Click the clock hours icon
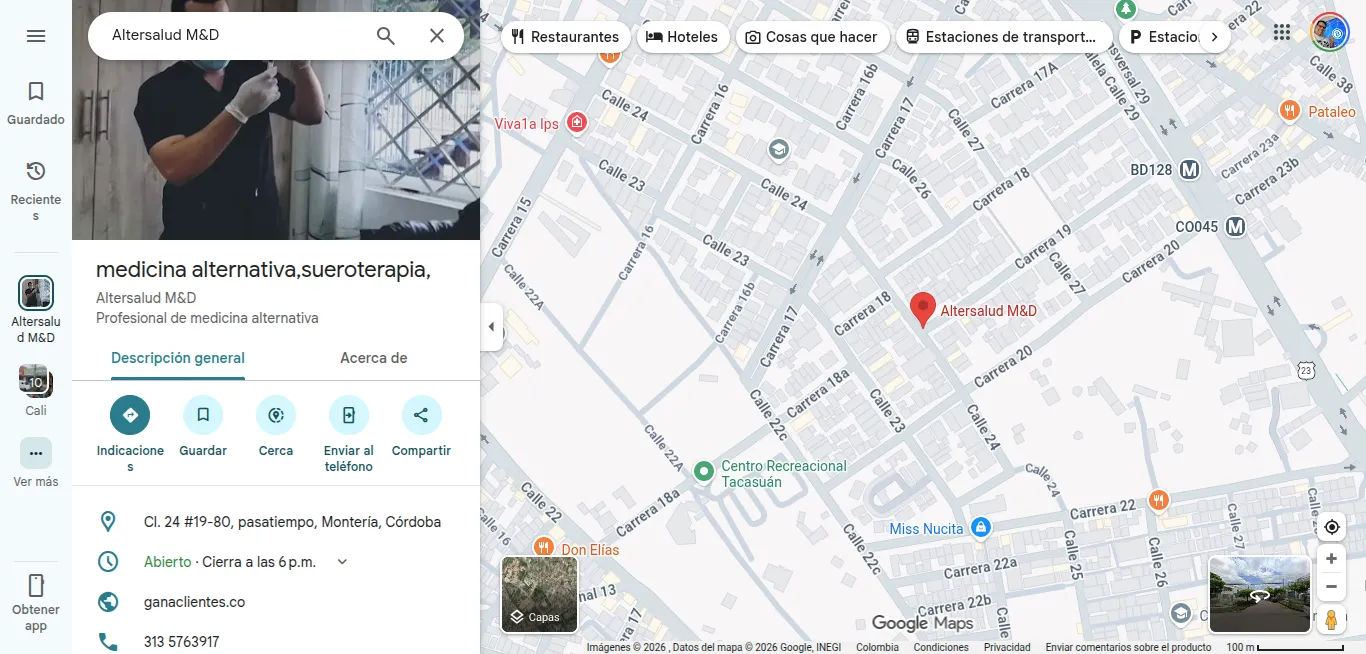The height and width of the screenshot is (654, 1366). tap(108, 562)
